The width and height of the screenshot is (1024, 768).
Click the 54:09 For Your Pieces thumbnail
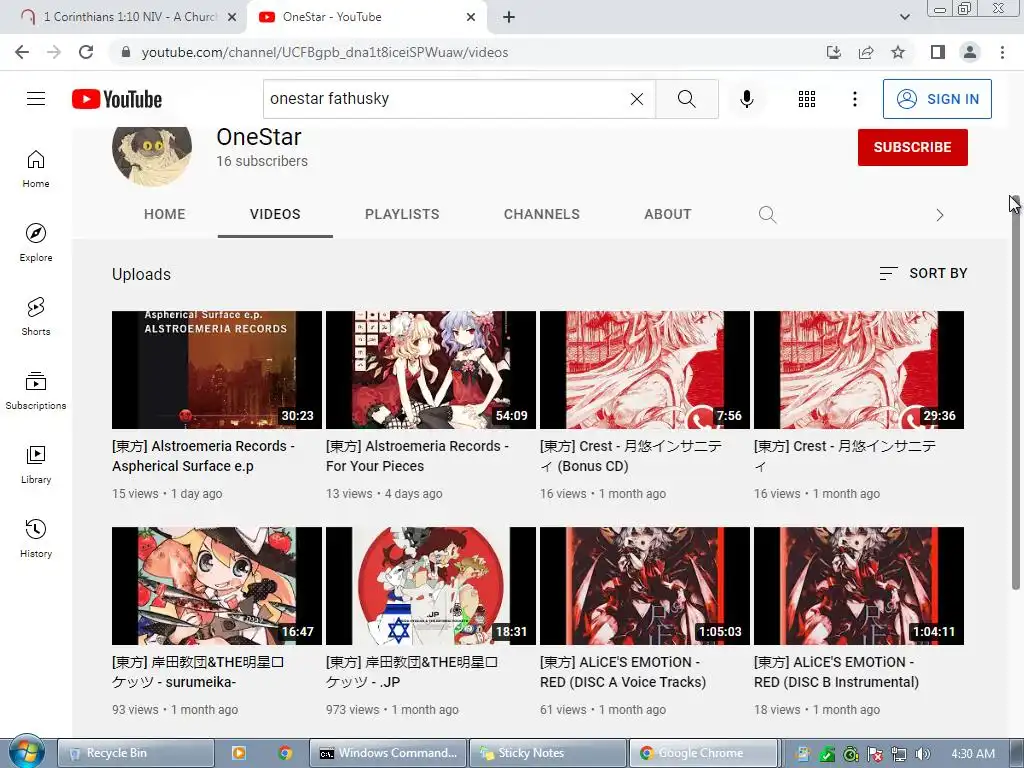pos(431,370)
